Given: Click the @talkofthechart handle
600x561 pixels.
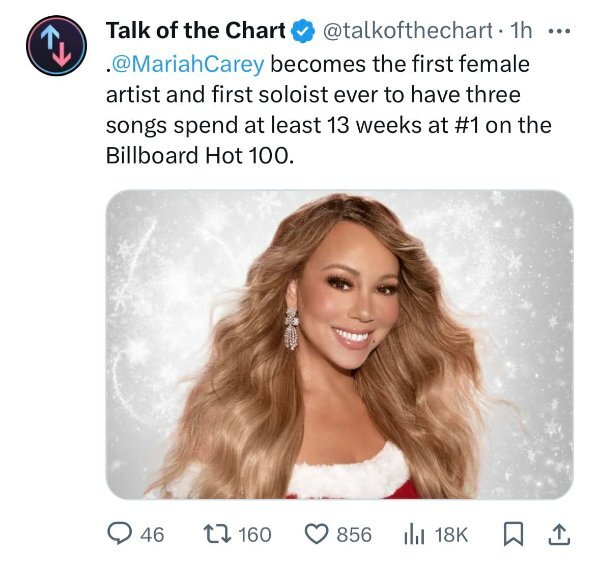Looking at the screenshot, I should pyautogui.click(x=407, y=32).
